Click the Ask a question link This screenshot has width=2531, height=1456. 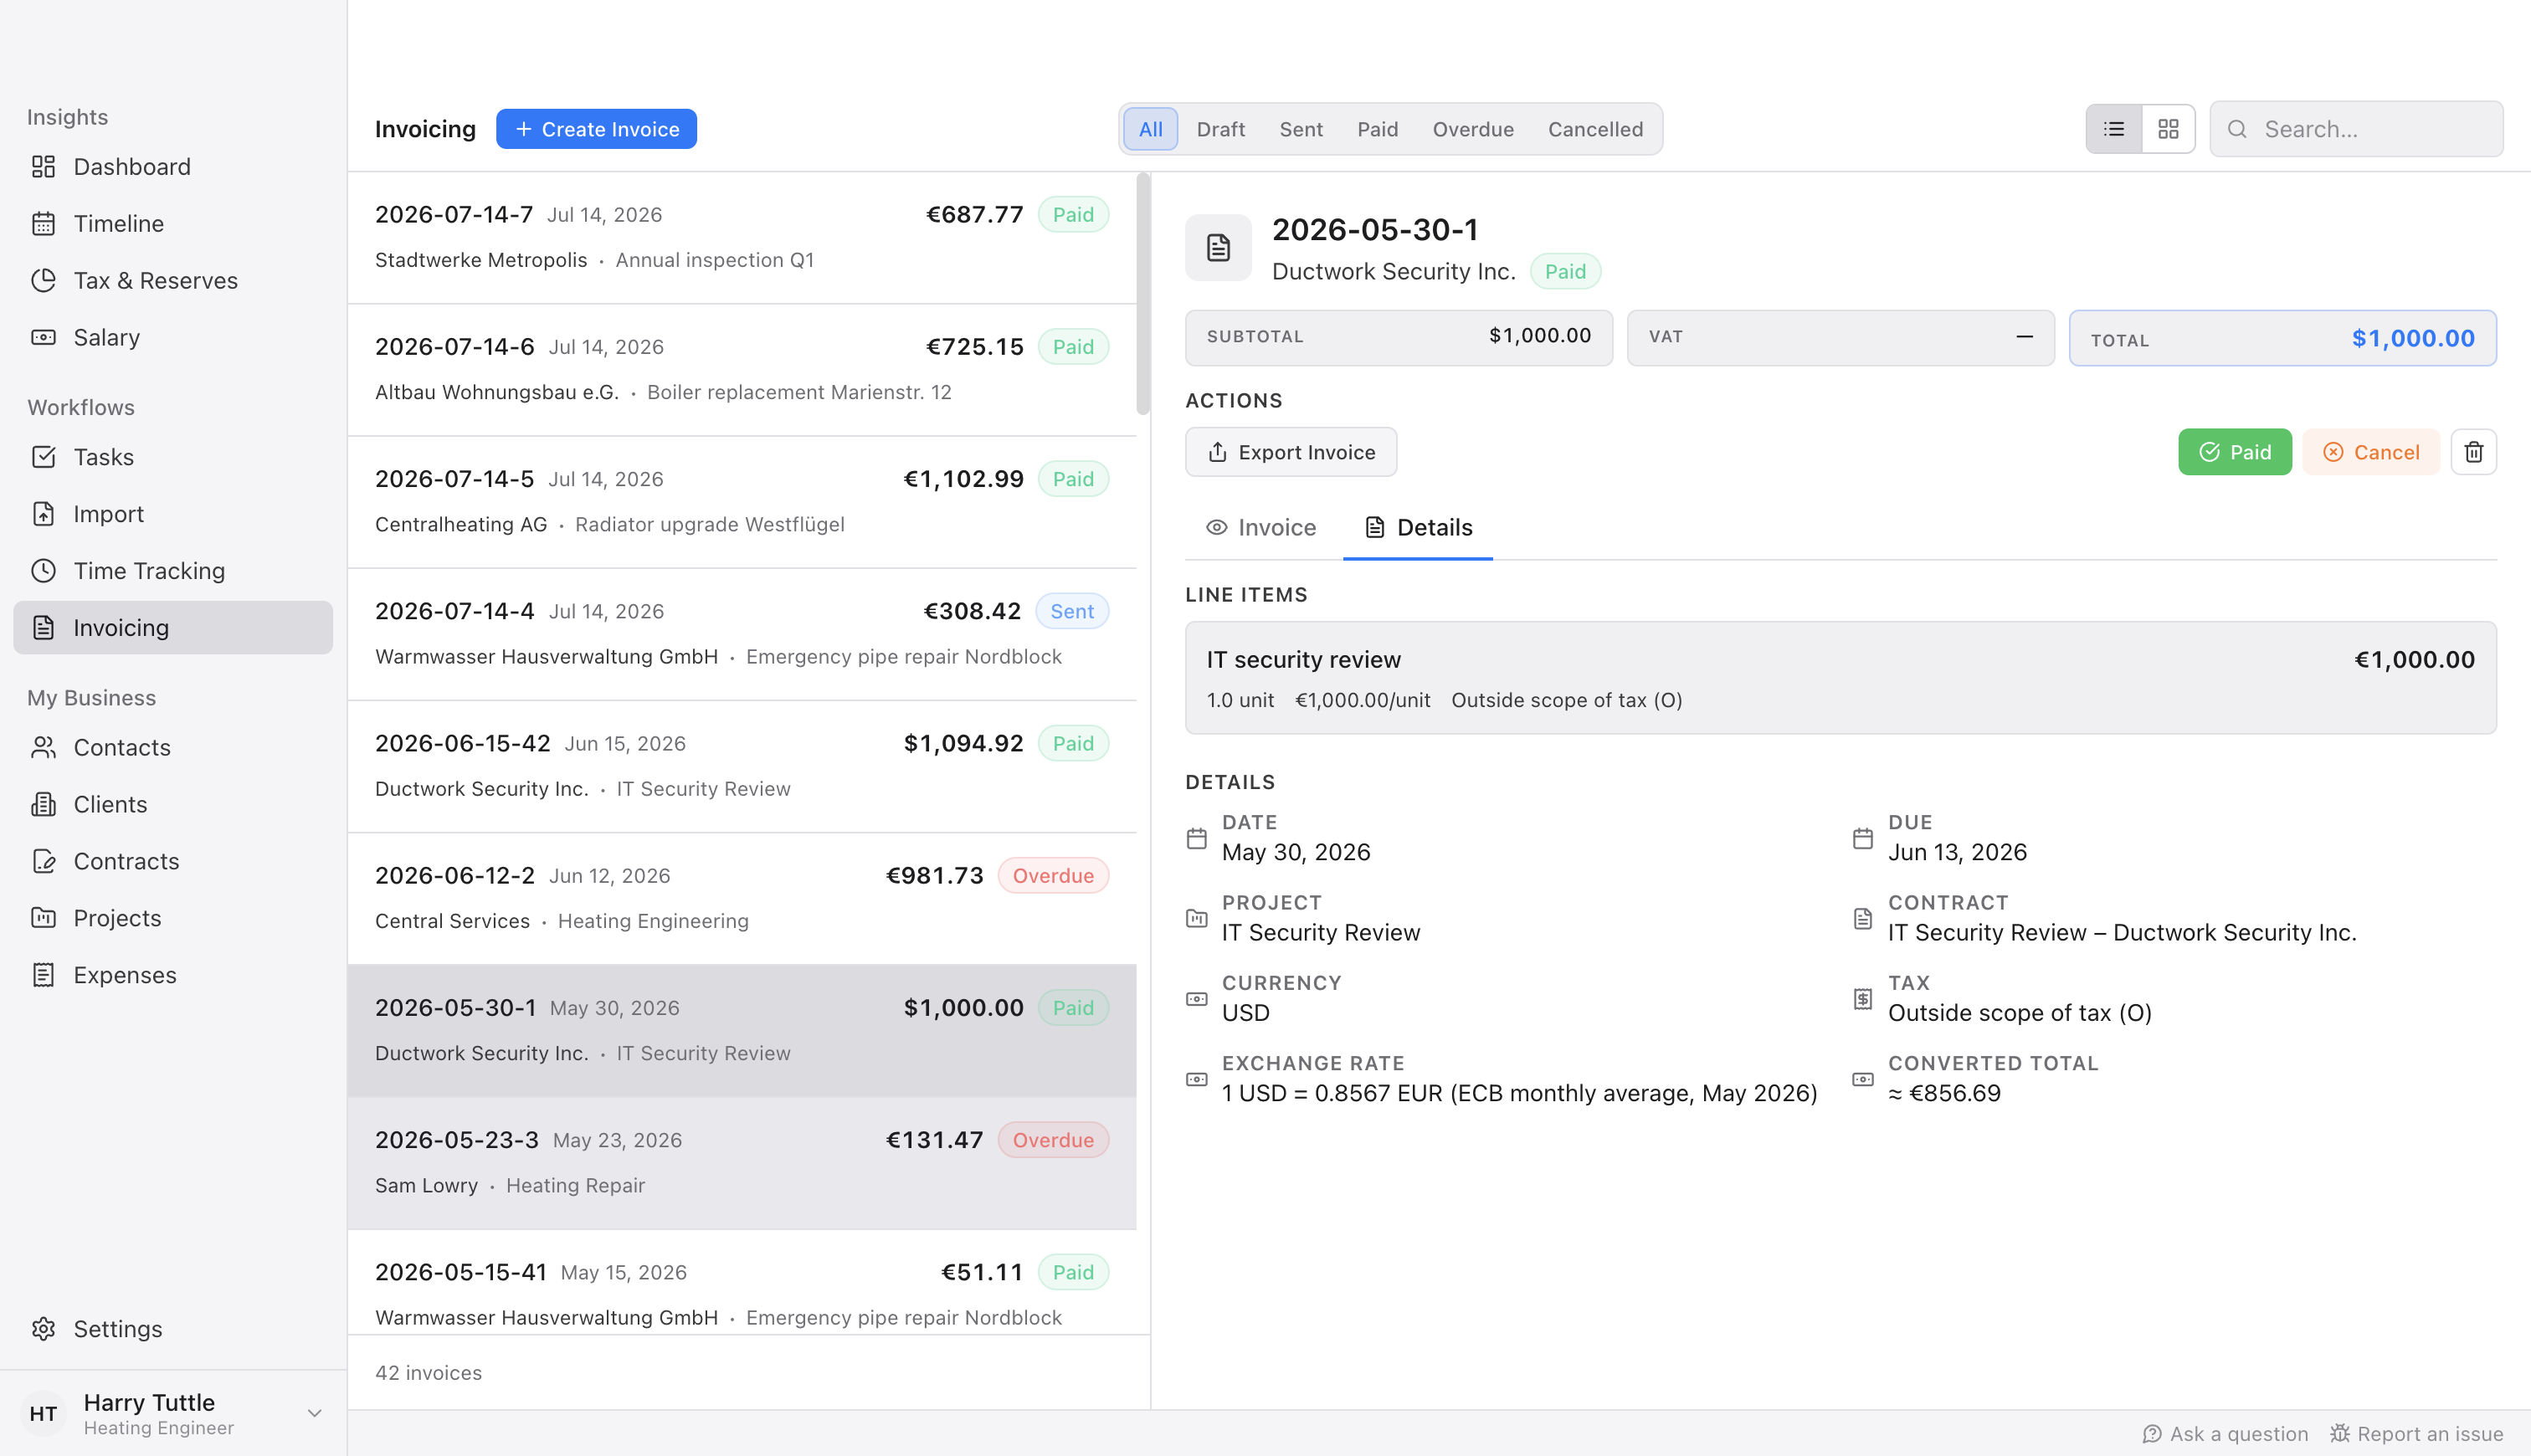(x=2225, y=1434)
